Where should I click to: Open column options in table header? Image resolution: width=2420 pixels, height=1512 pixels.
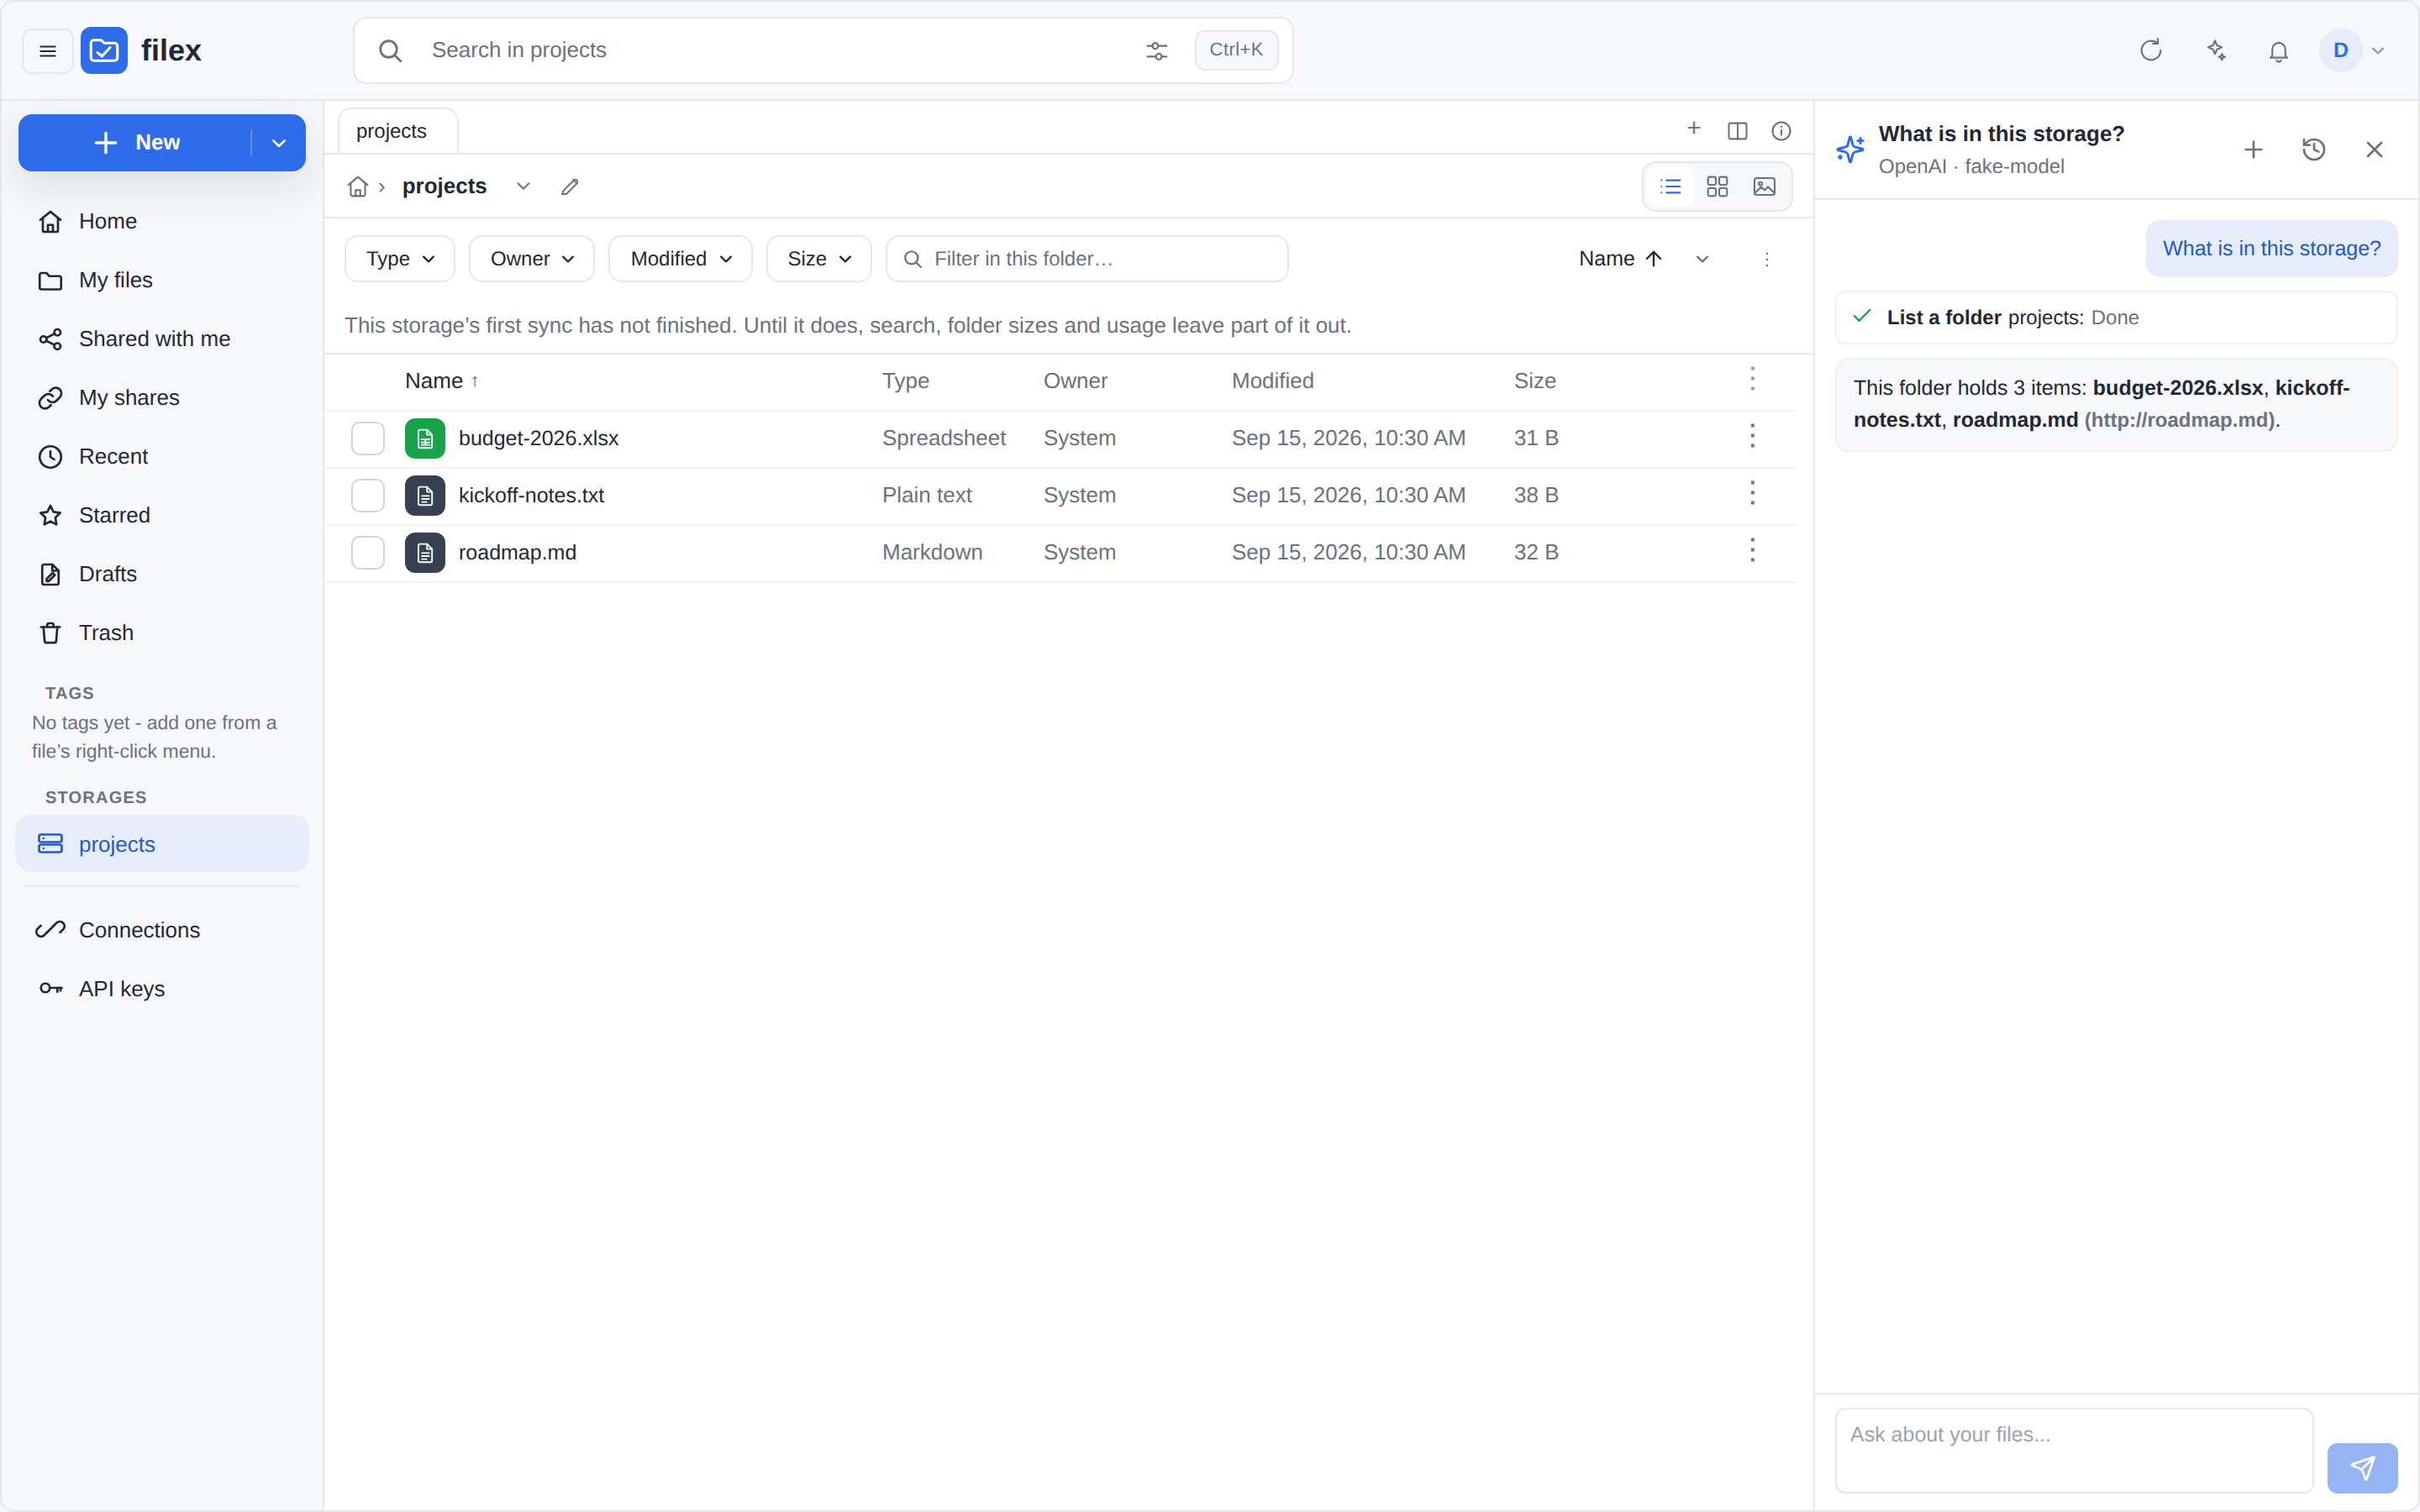(x=1752, y=379)
